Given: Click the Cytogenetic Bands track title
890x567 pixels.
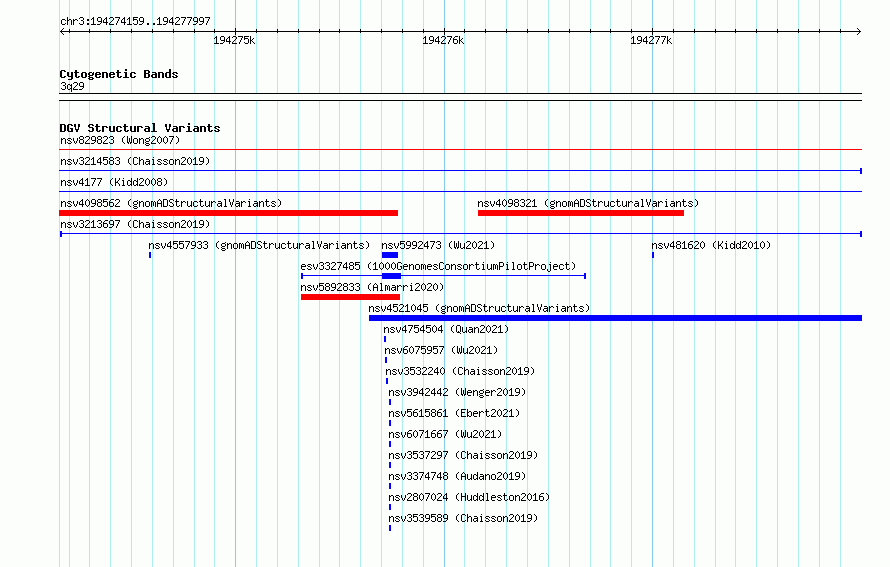Looking at the screenshot, I should tap(119, 74).
